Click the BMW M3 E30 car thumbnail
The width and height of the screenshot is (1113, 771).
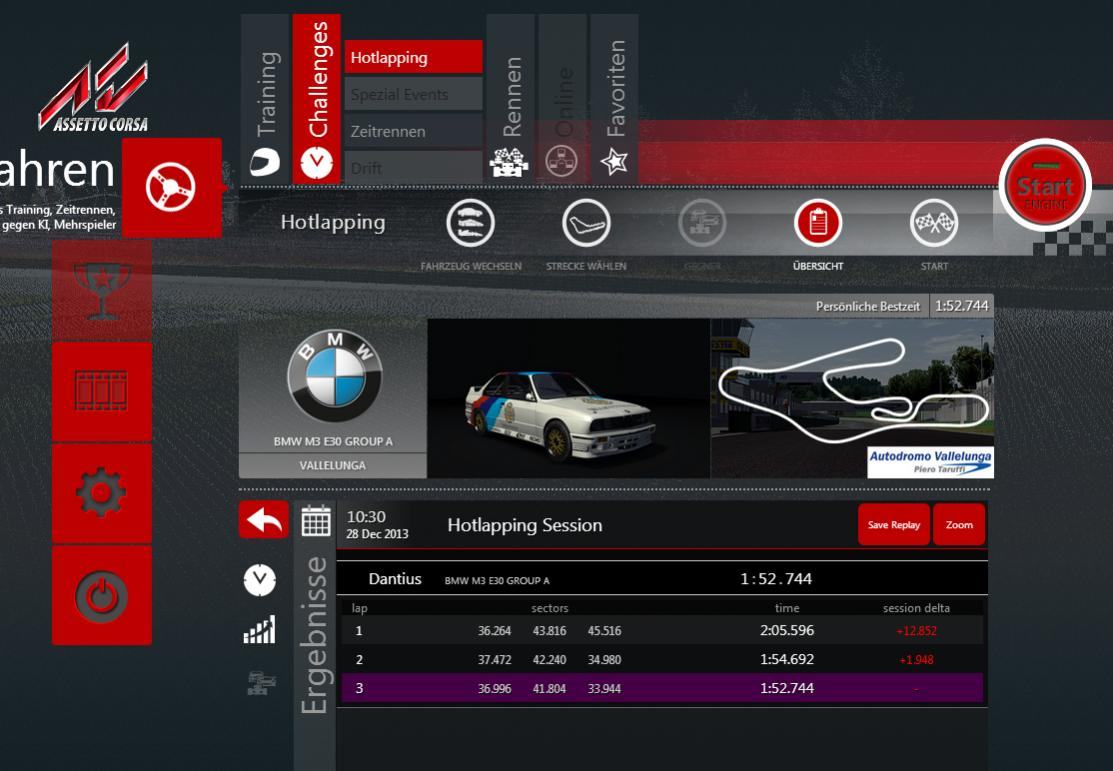point(569,398)
